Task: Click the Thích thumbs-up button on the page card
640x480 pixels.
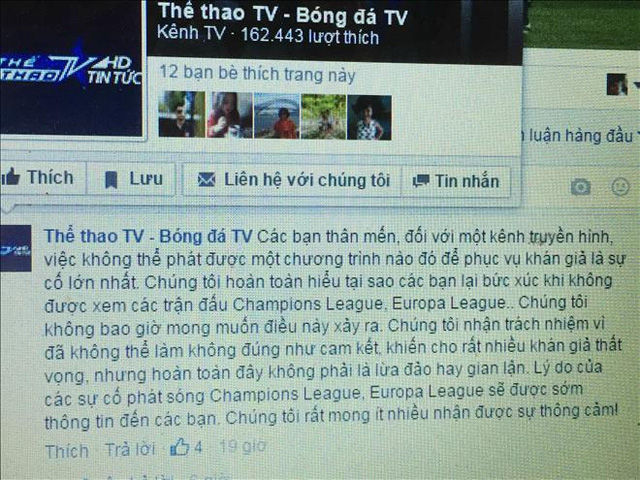Action: [41, 178]
